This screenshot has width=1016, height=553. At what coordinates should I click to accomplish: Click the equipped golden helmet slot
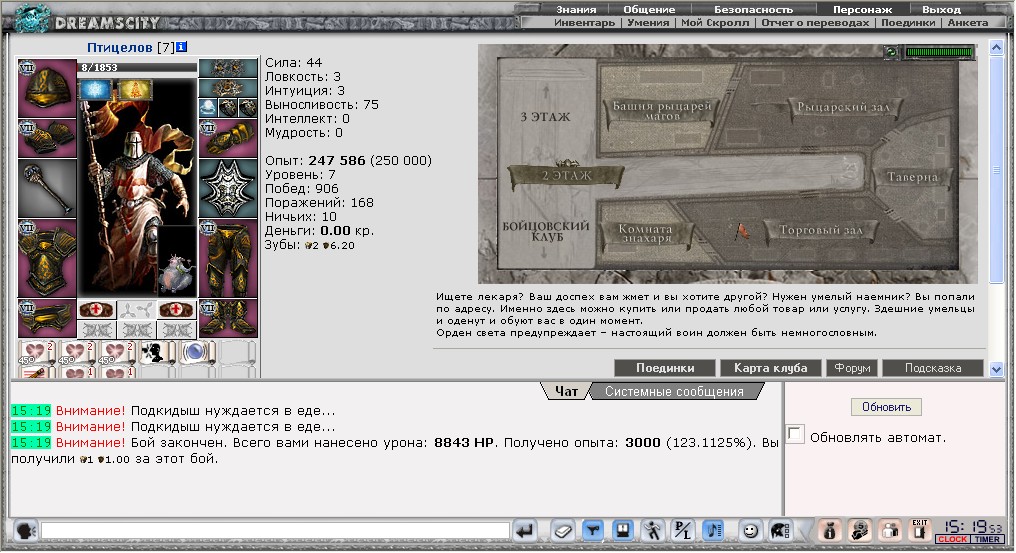coord(47,89)
